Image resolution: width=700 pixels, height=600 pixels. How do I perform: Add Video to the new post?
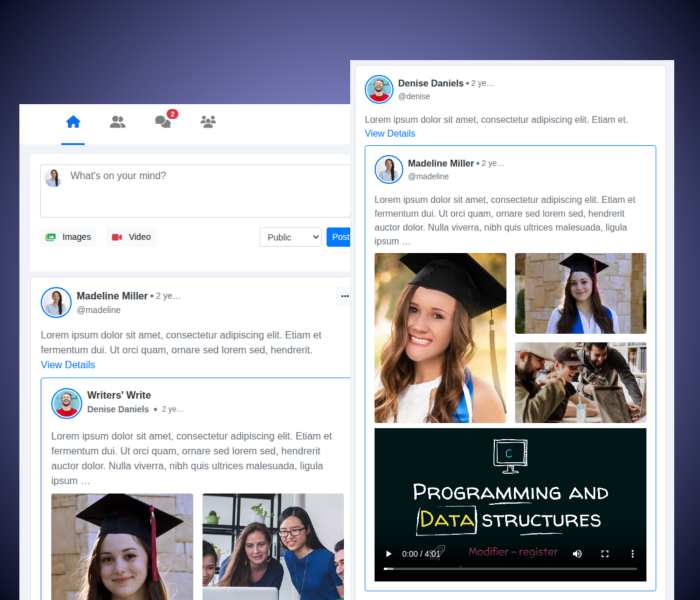[x=131, y=237]
